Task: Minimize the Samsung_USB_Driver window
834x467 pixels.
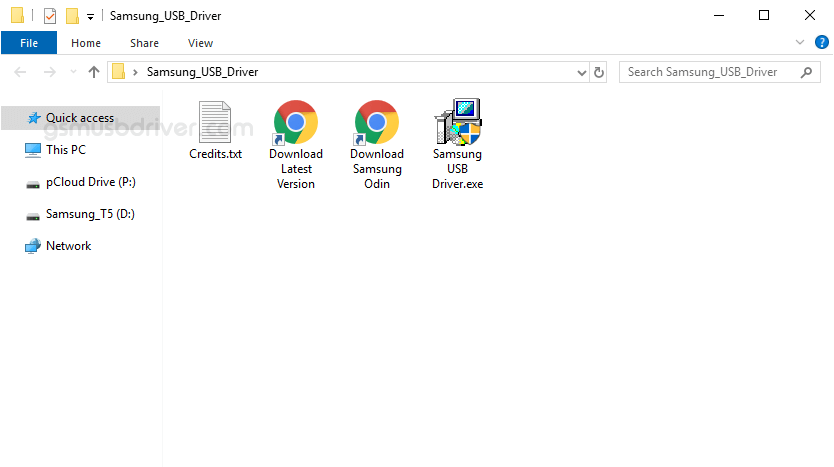Action: tap(719, 15)
